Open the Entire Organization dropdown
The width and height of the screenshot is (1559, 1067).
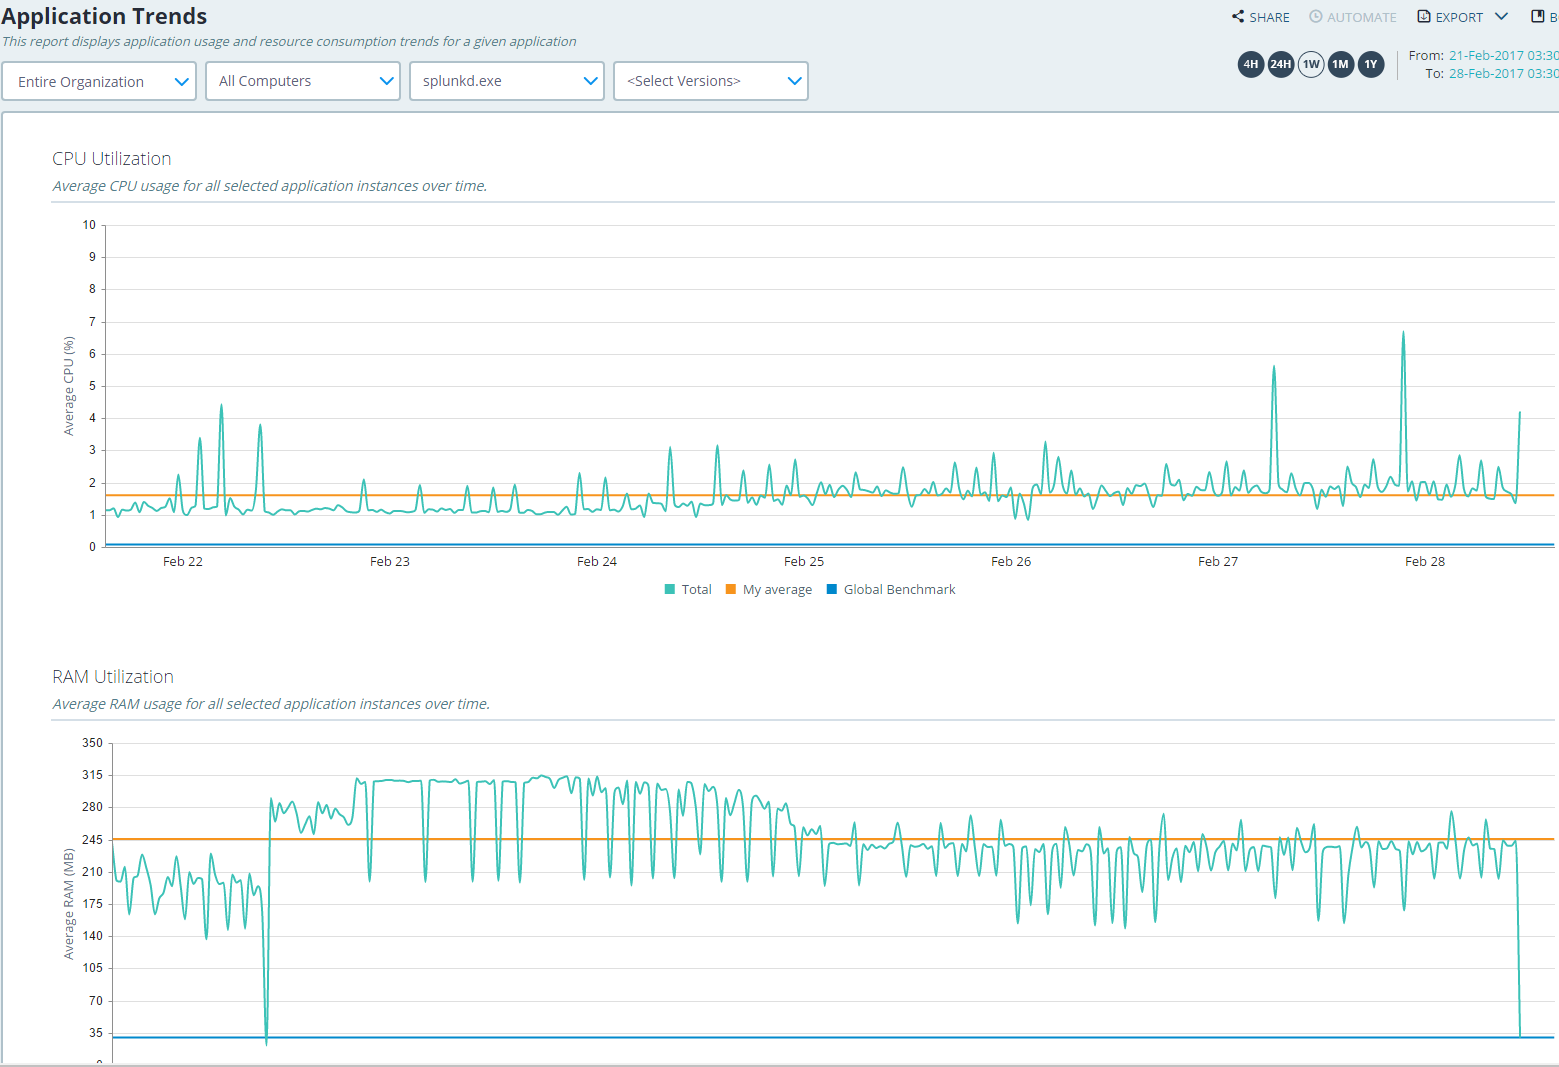pyautogui.click(x=99, y=81)
